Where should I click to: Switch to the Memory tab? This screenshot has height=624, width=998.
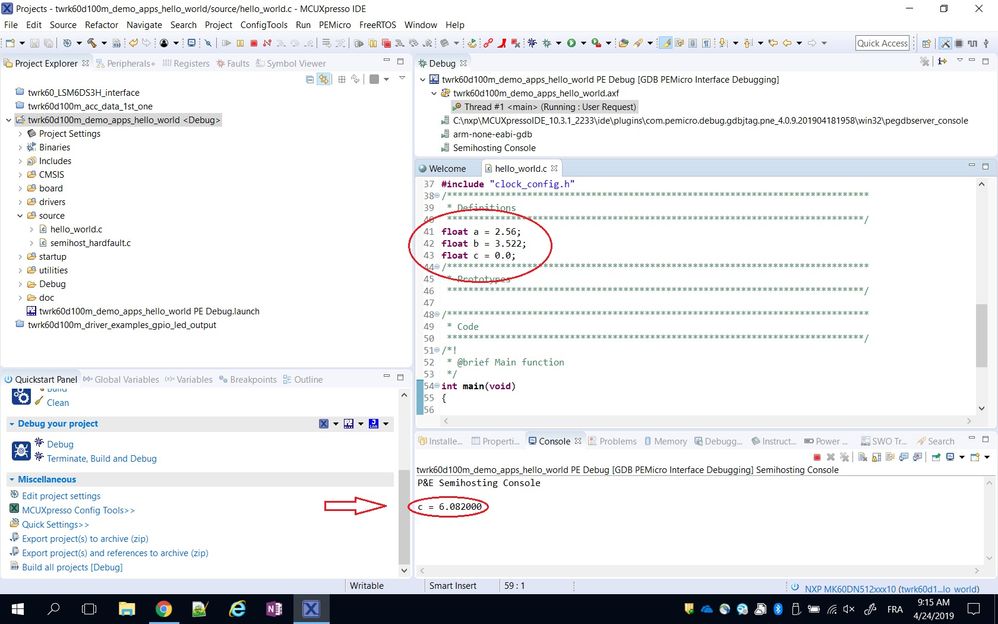click(x=665, y=441)
